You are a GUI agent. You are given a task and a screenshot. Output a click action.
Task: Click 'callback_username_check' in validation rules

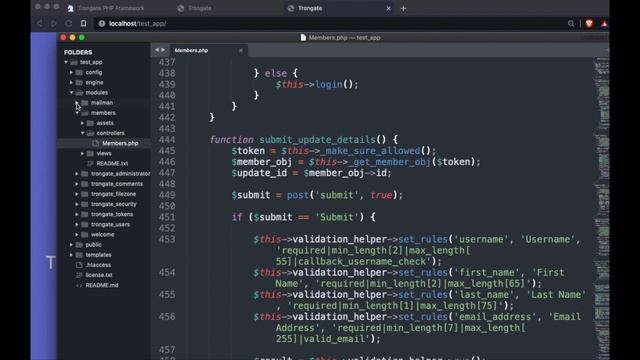[x=362, y=262]
